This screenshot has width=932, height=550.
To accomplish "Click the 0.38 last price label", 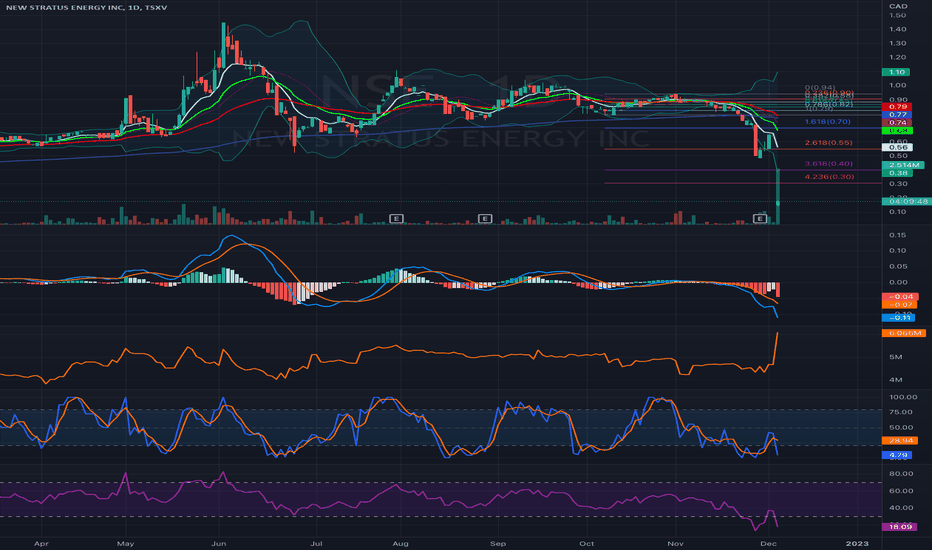I will point(896,173).
